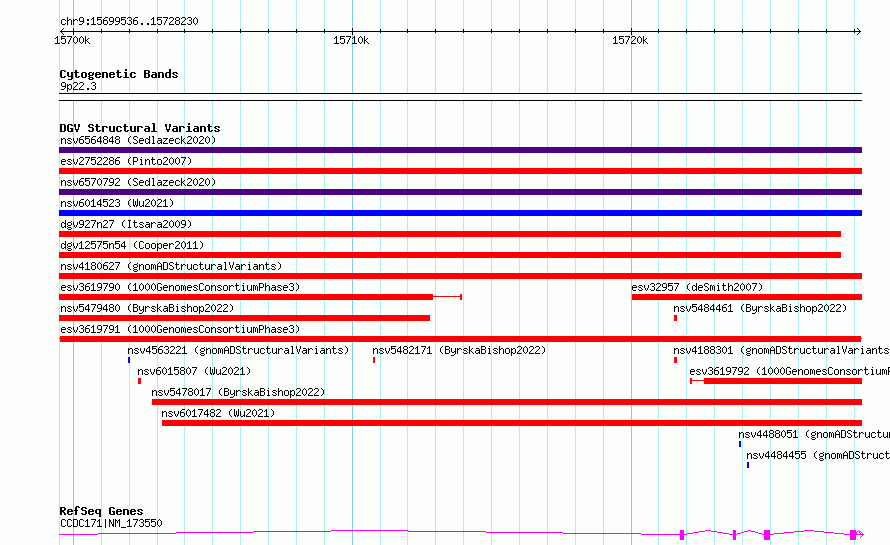
Task: Click the first magenta CCDC171 exon block
Action: (x=682, y=534)
